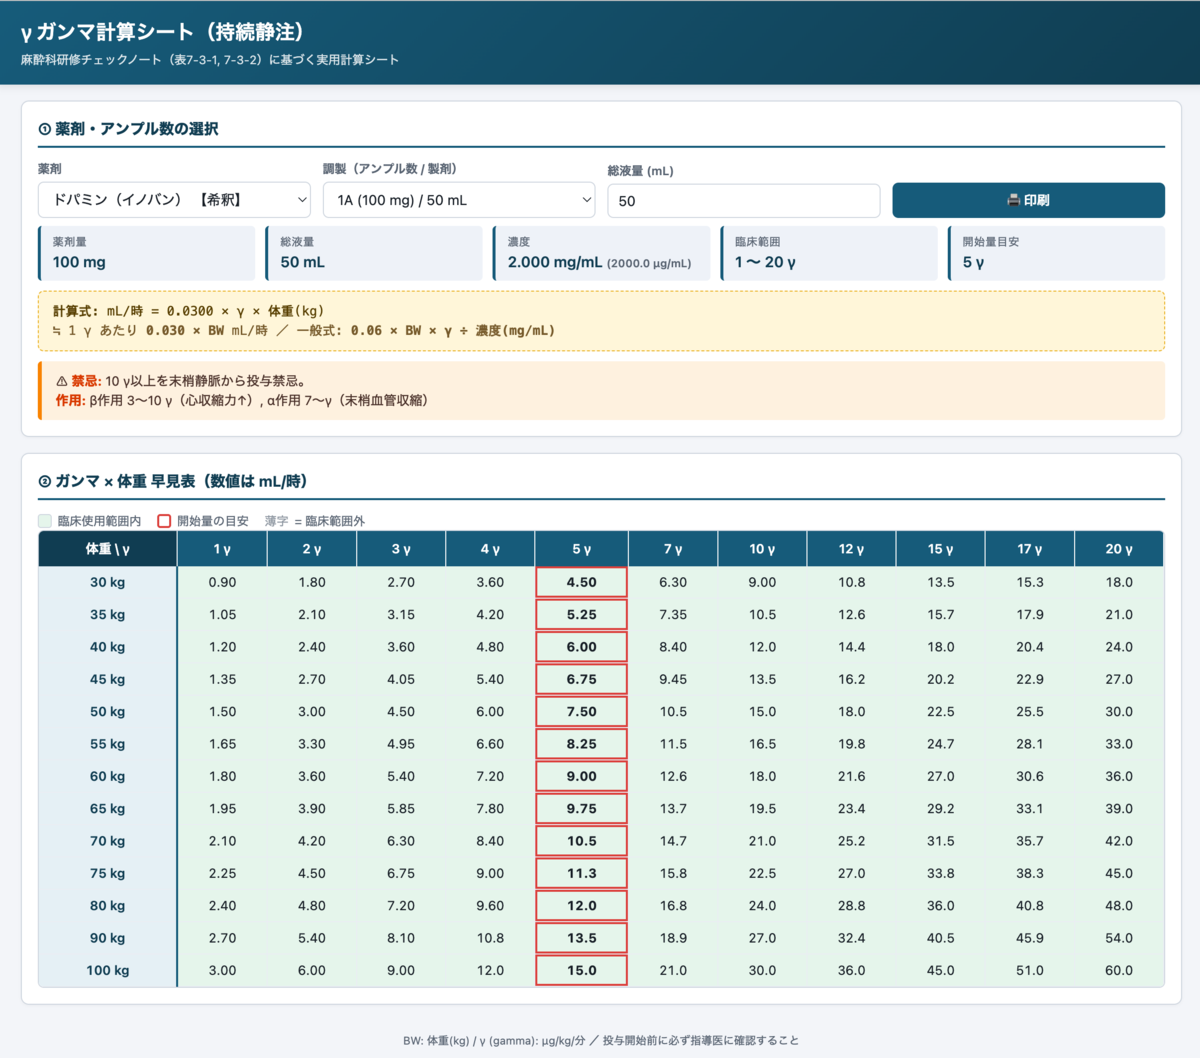Viewport: 1200px width, 1058px height.
Task: Click the warning triangle icon beside 禁忌
Action: point(62,381)
